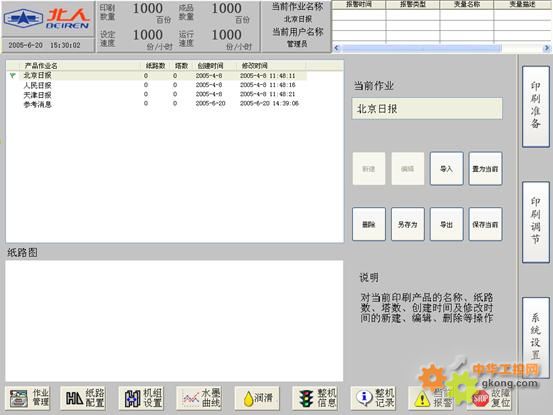Click the 置为当前 button
Screen dimensions: 553x415
485,169
